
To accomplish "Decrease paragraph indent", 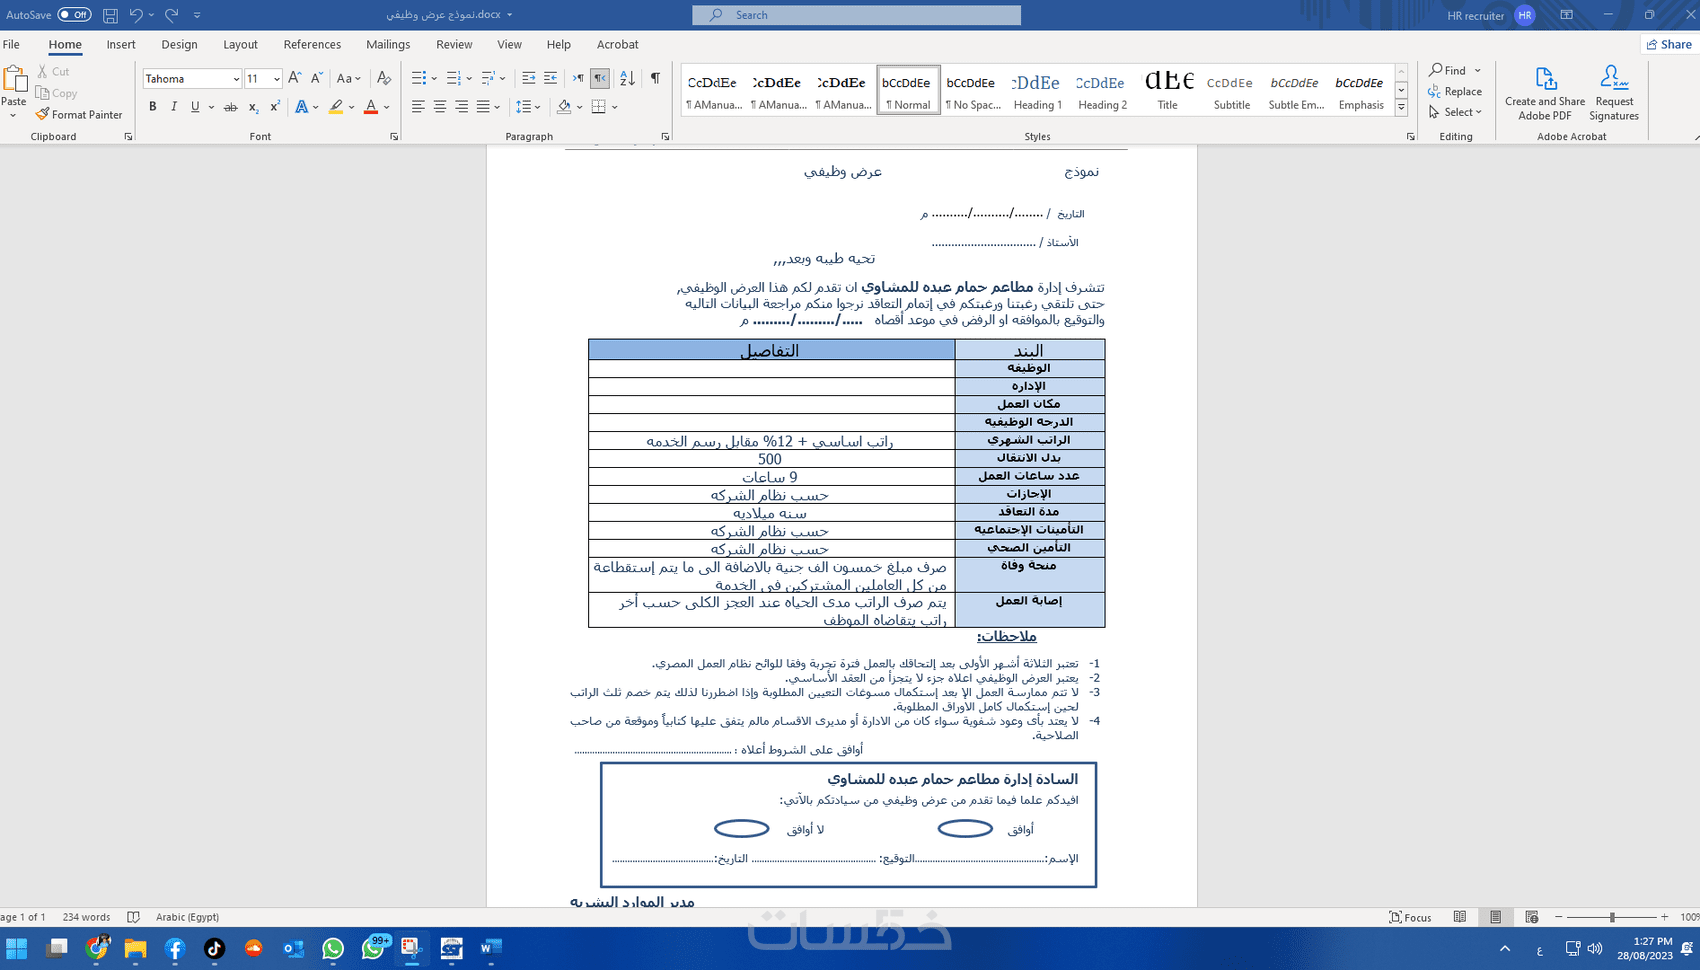I will (529, 78).
